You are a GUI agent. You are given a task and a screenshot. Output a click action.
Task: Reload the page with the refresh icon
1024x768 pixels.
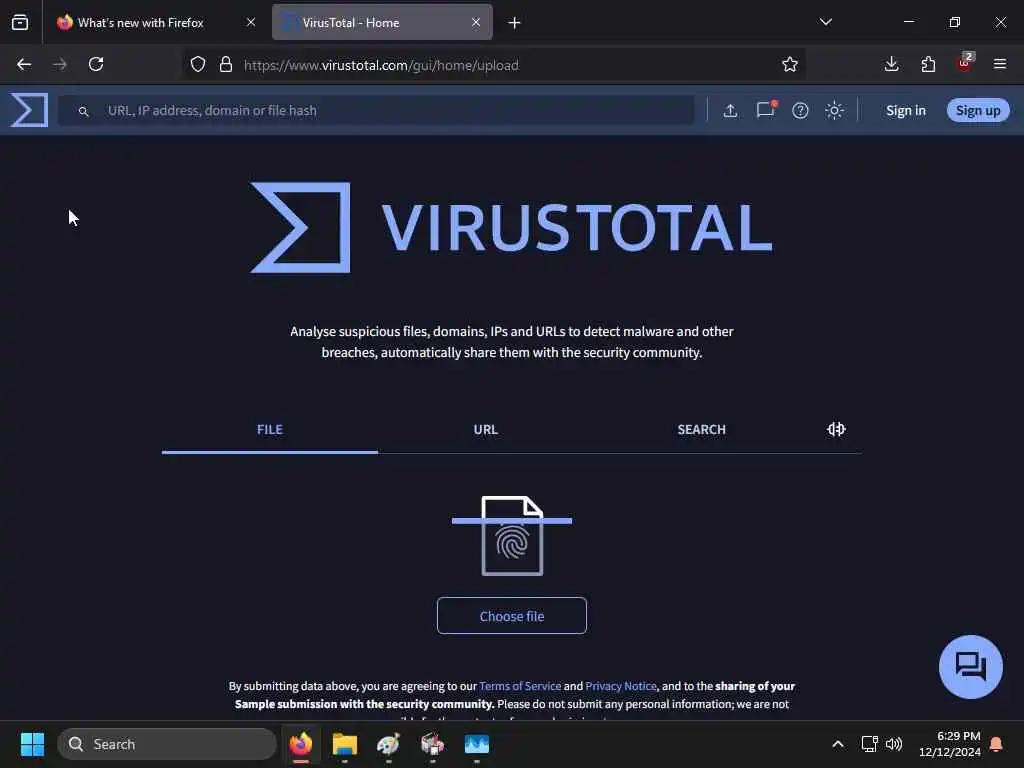point(96,64)
